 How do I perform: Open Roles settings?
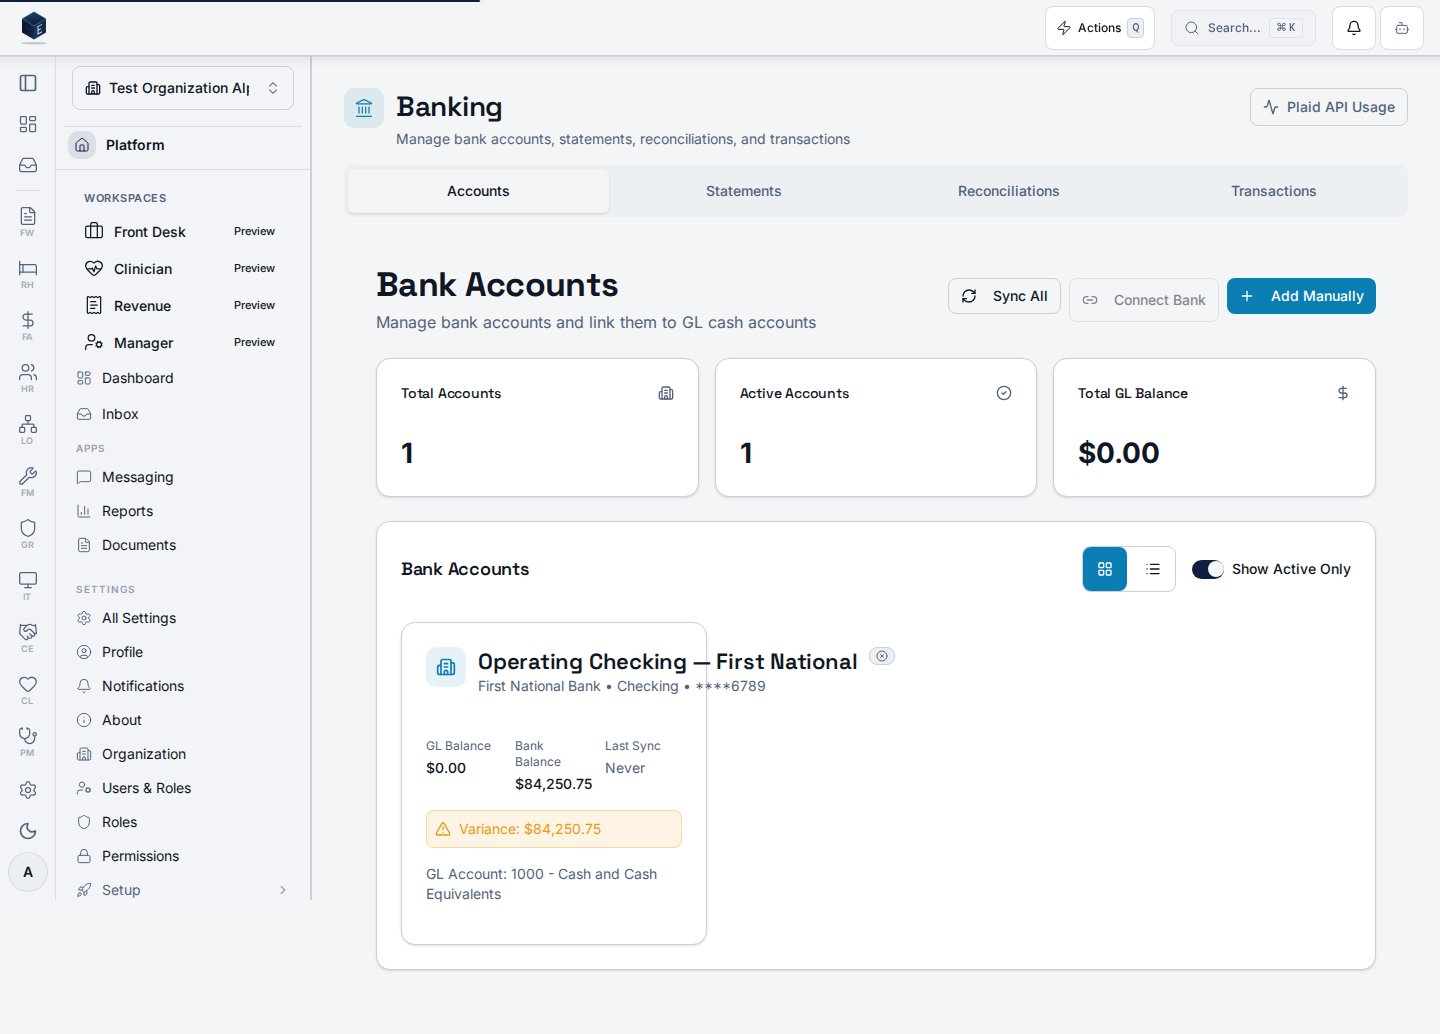point(183,822)
